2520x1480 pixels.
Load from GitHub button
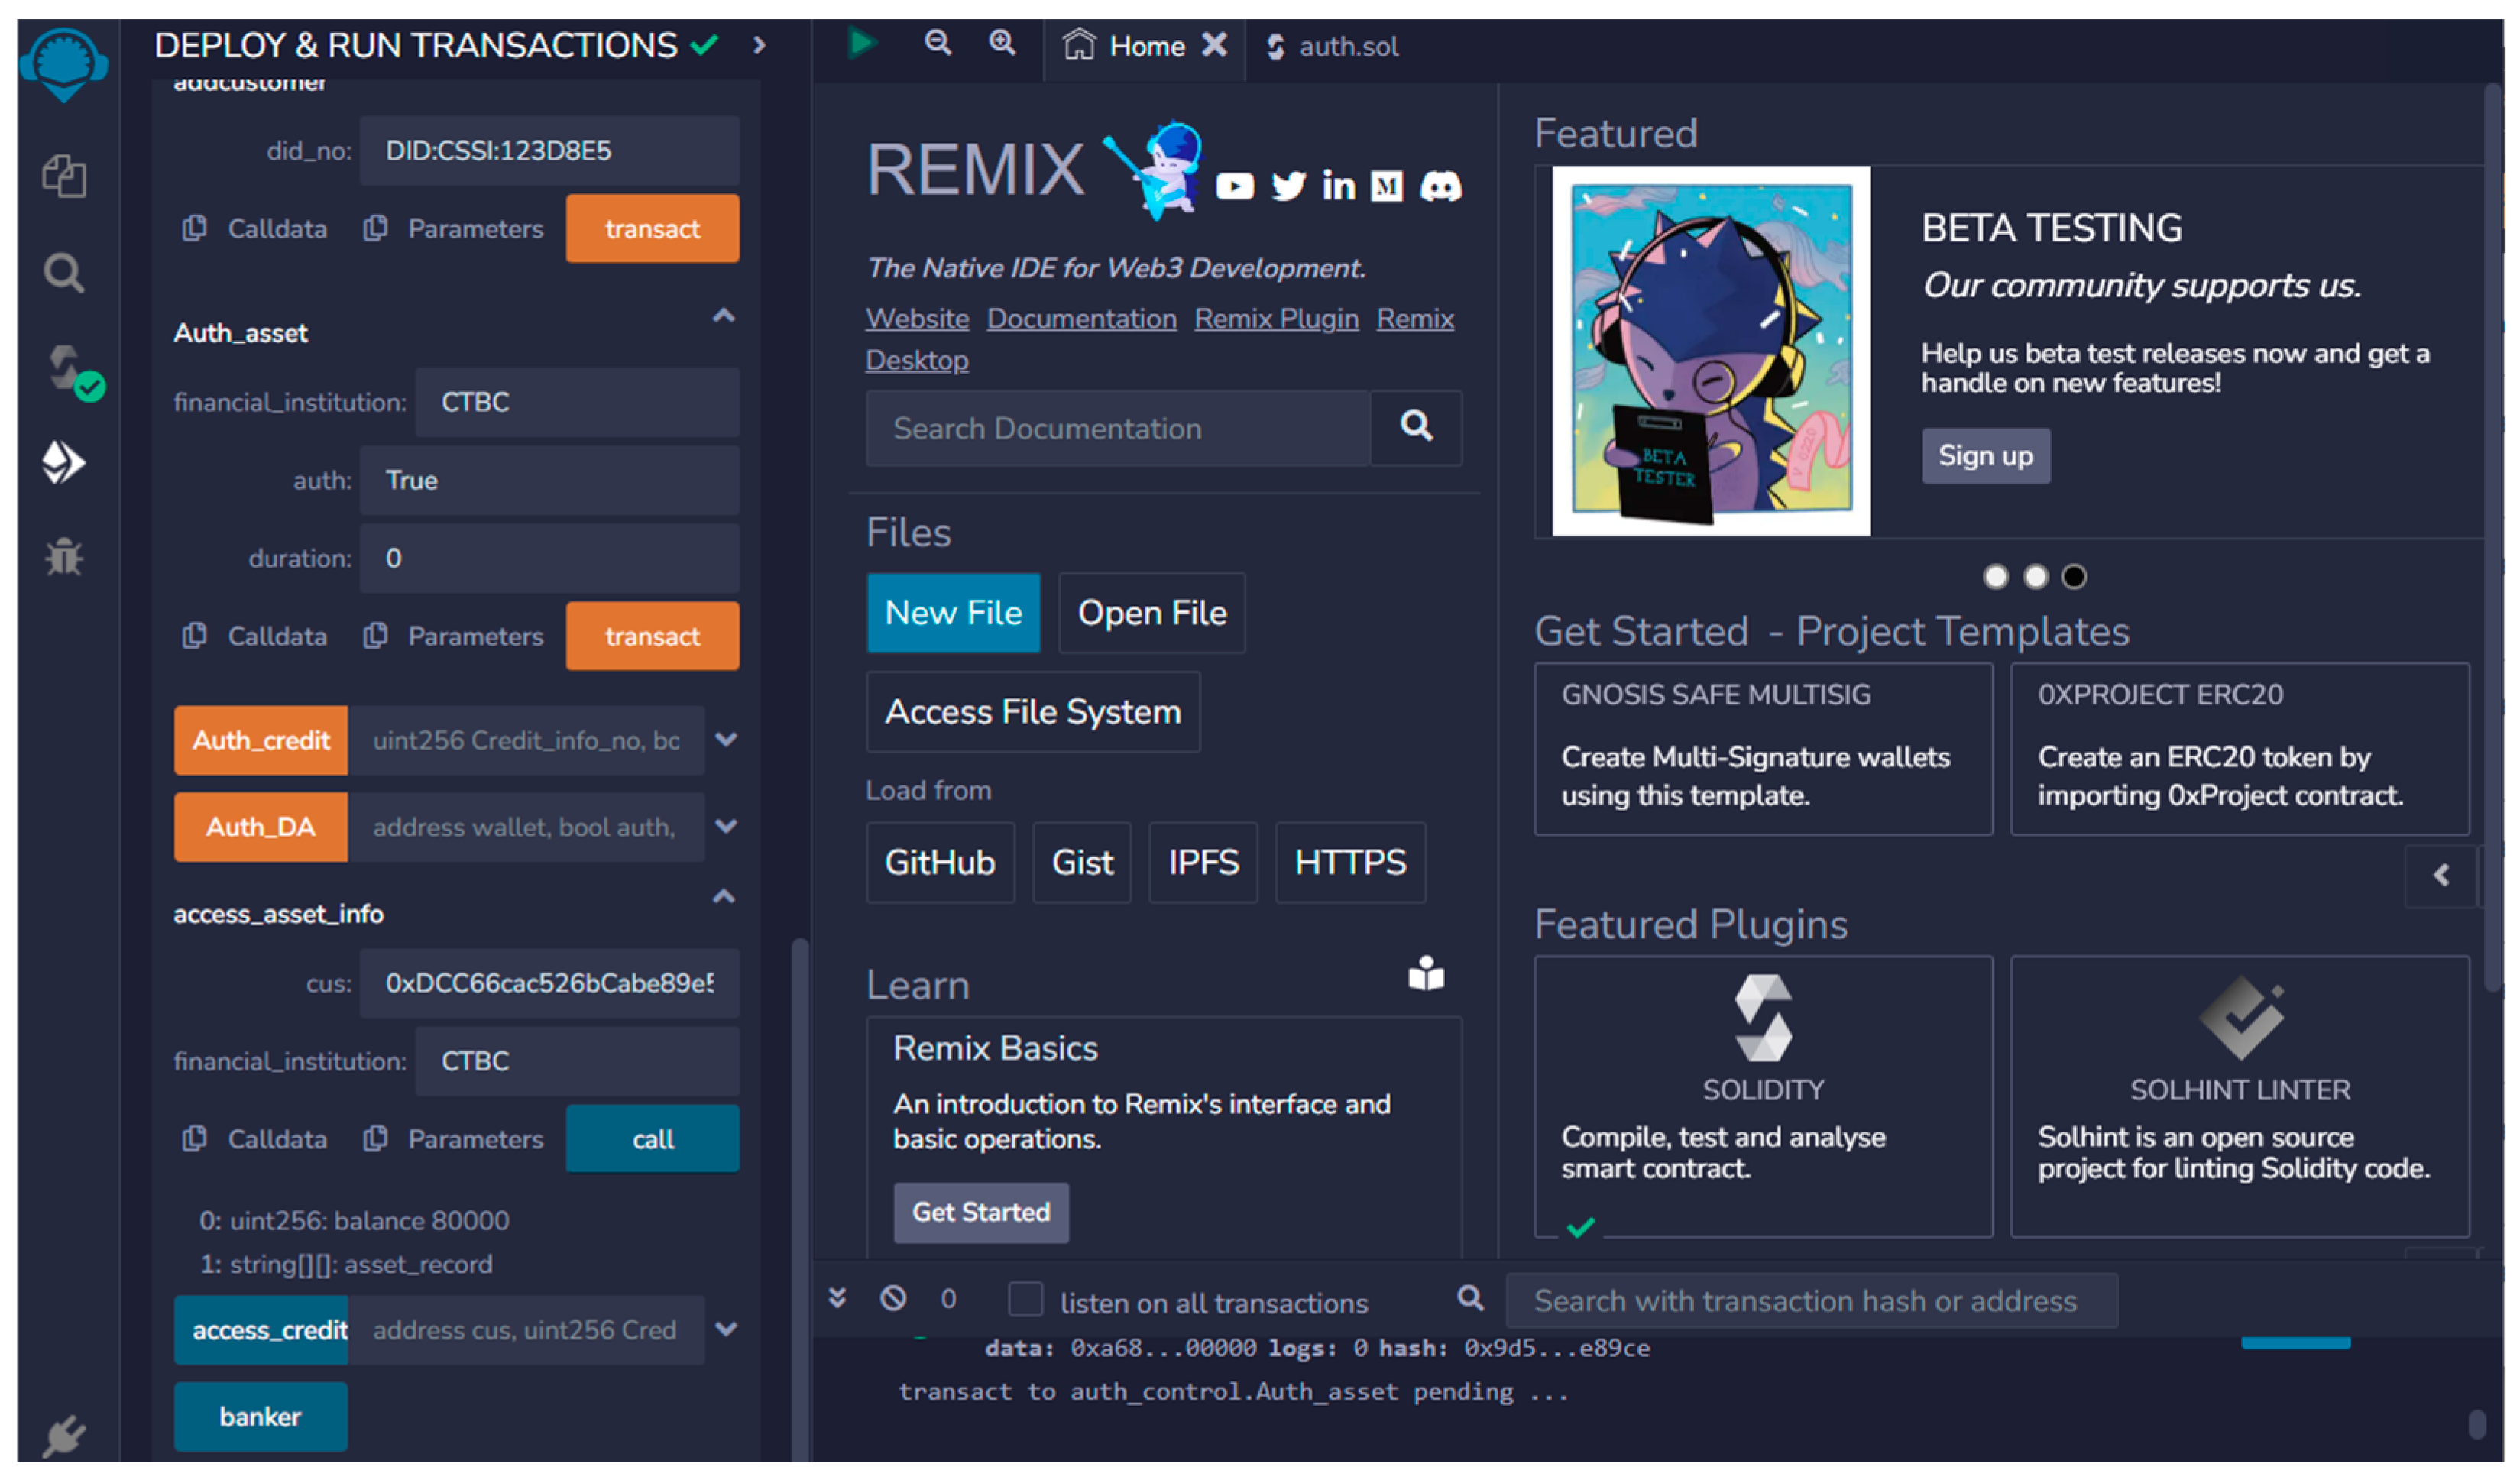pyautogui.click(x=940, y=863)
